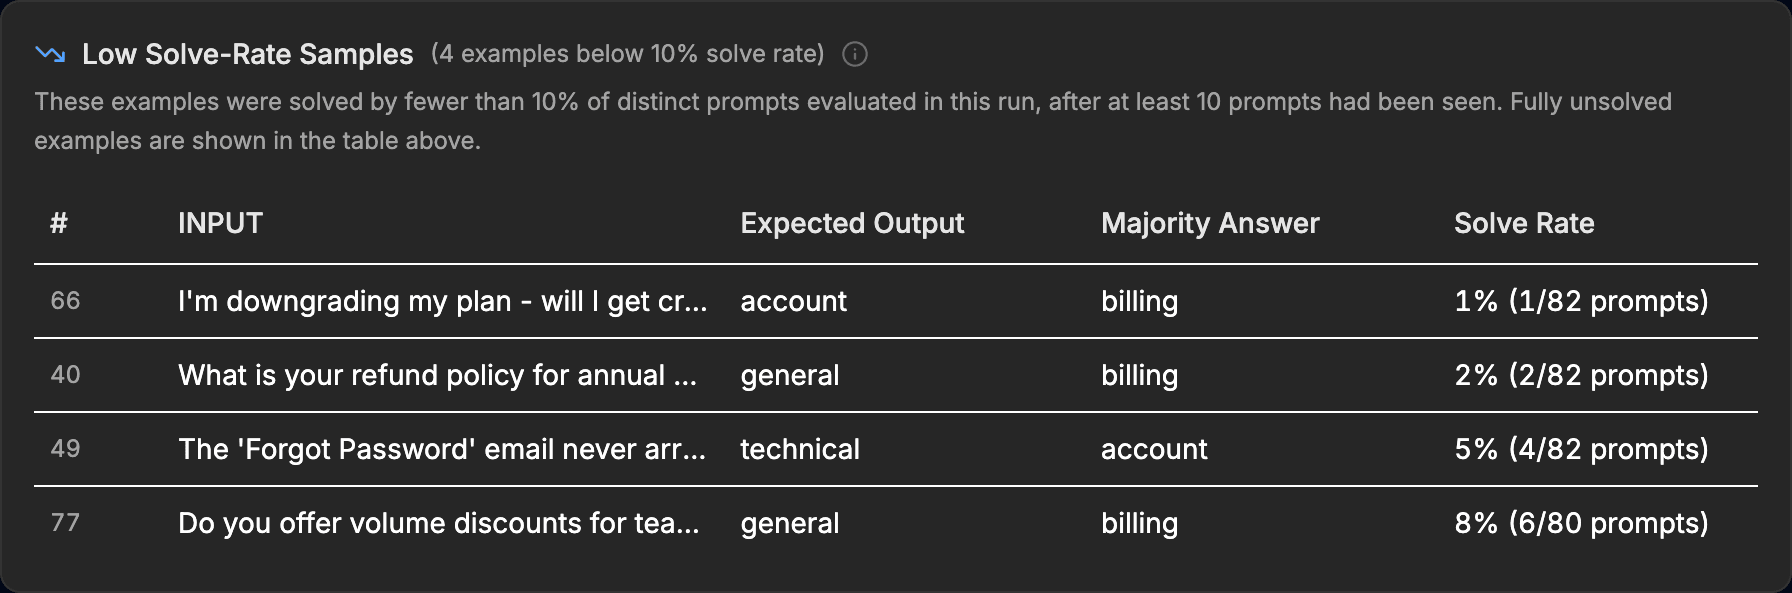This screenshot has height=593, width=1792.
Task: Click the downward trend arrow icon
Action: pos(52,54)
